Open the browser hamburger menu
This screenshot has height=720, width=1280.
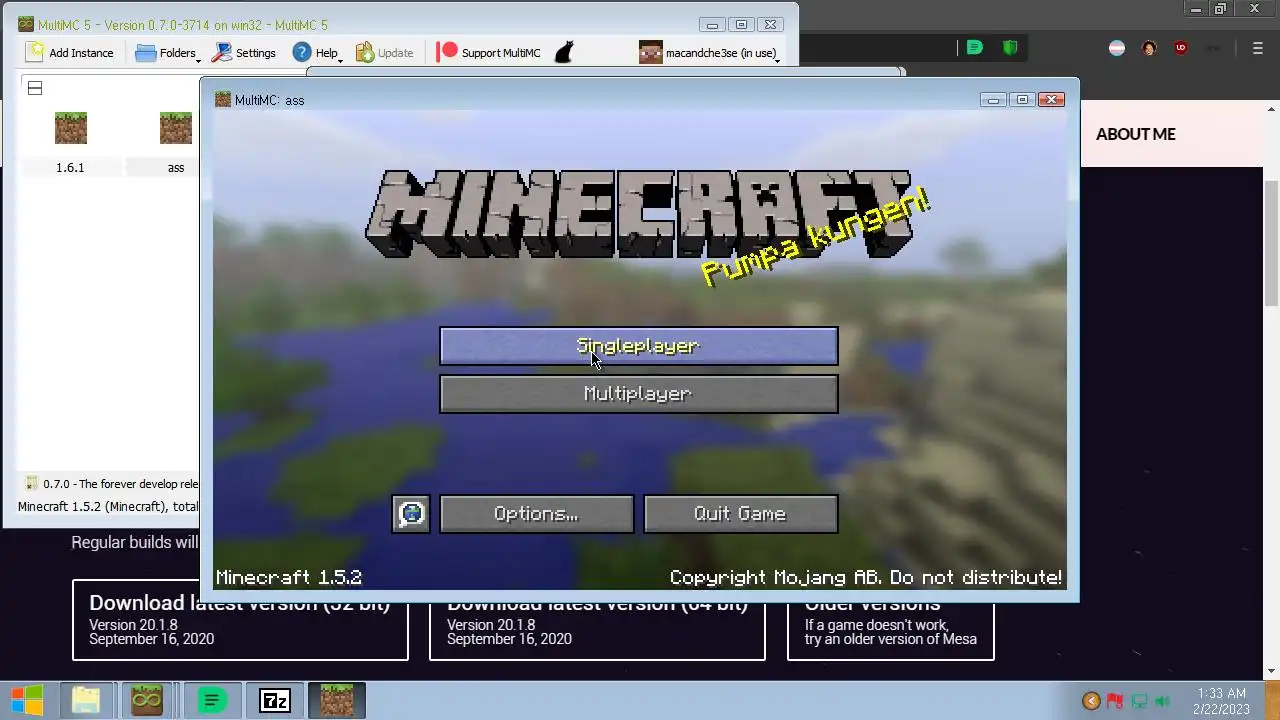tap(1258, 48)
